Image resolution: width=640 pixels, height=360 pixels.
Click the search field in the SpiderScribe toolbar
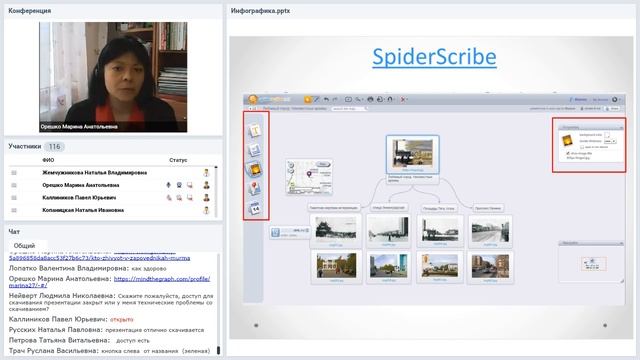[349, 109]
